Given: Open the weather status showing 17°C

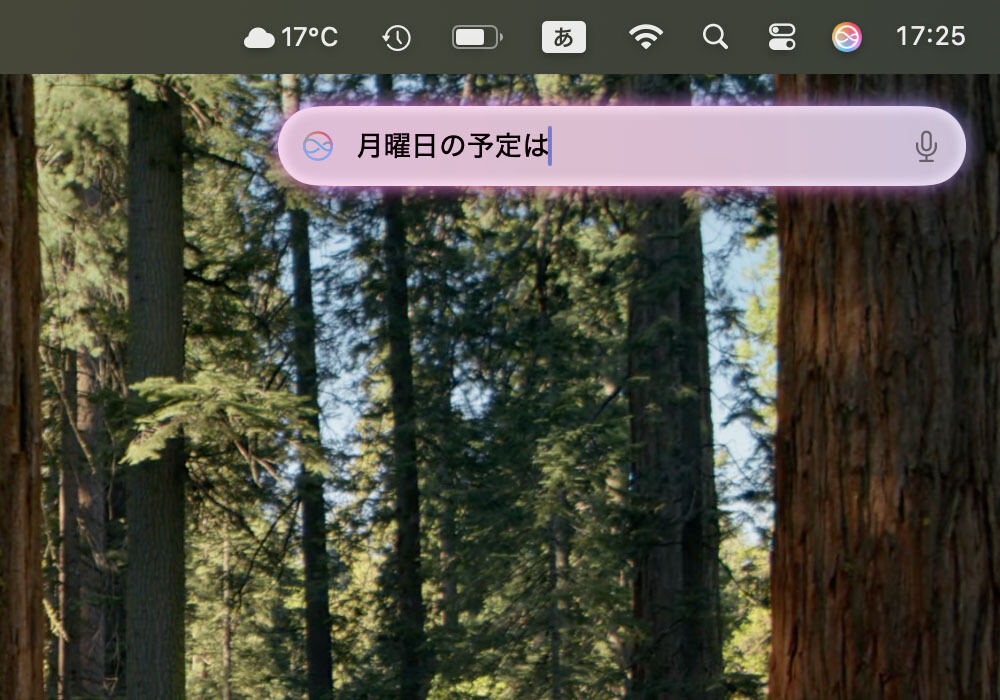Looking at the screenshot, I should (291, 37).
